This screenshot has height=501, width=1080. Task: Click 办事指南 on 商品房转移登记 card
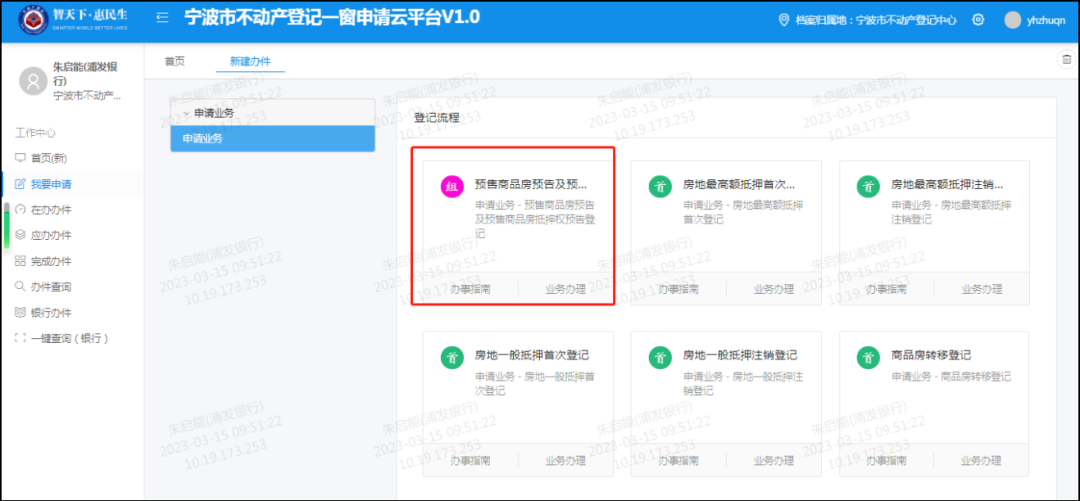[887, 460]
